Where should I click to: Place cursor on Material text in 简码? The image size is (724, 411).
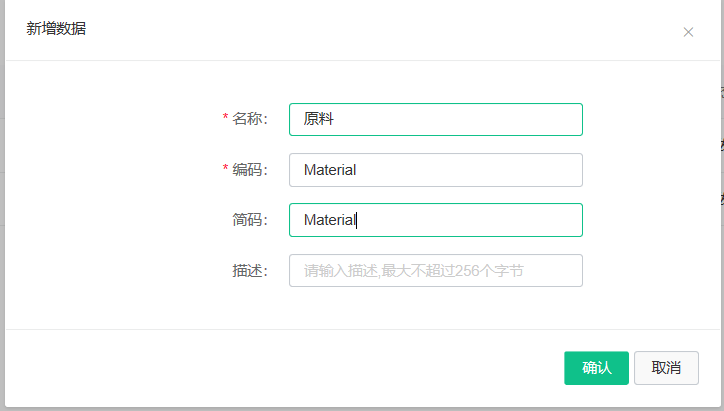[x=330, y=219]
